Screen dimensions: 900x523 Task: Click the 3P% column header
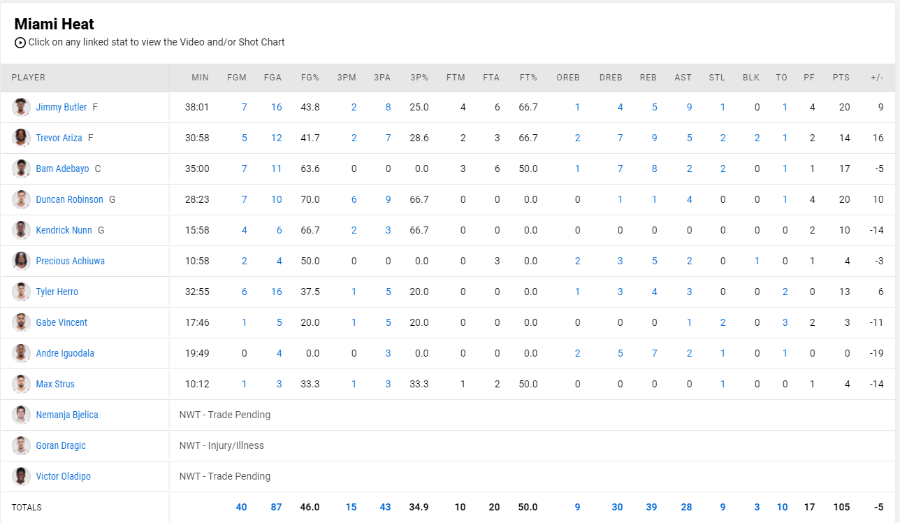click(419, 77)
